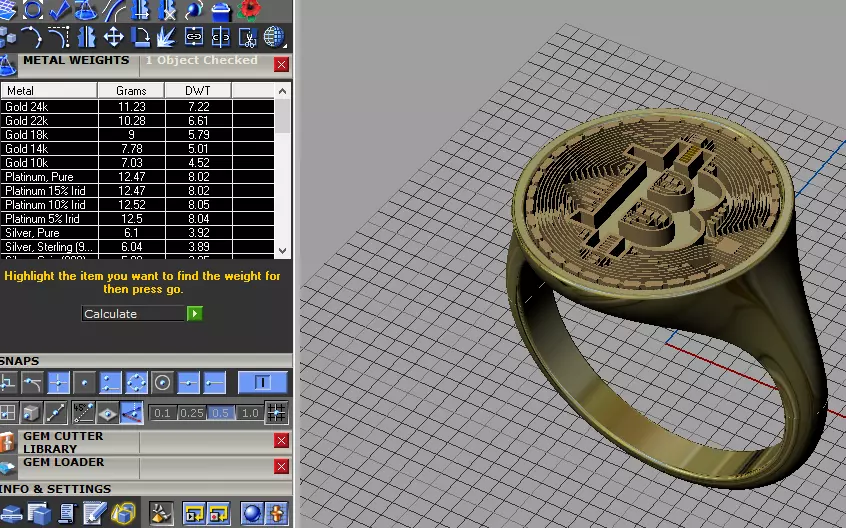
Task: Select the rotate 2D tool
Action: pyautogui.click(x=140, y=37)
